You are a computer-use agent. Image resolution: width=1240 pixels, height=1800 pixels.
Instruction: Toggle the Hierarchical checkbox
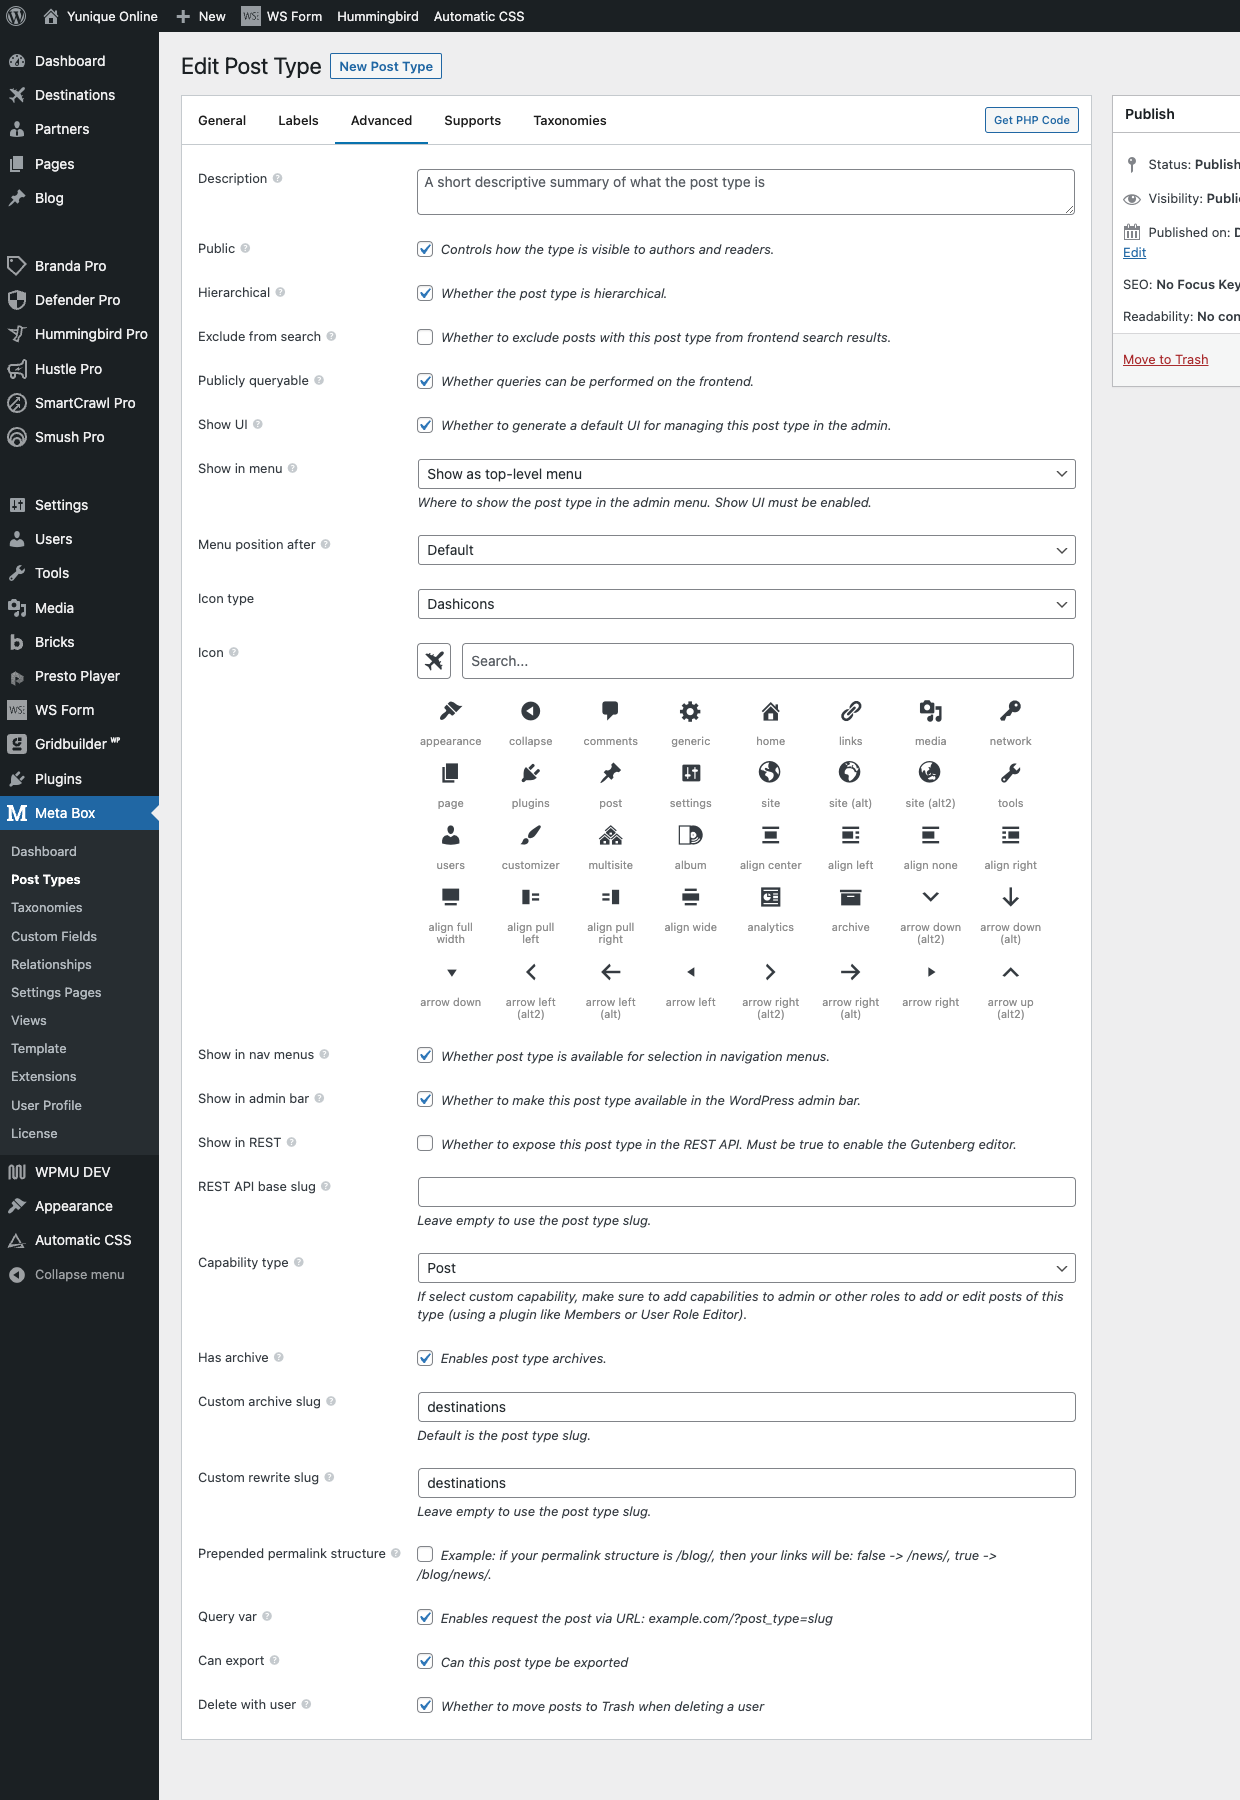click(x=425, y=293)
